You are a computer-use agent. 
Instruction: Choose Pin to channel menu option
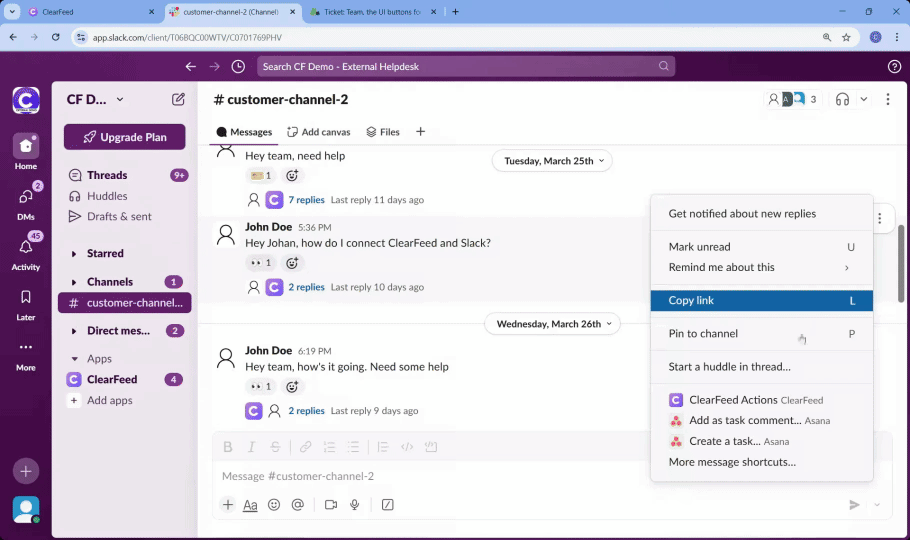point(703,334)
